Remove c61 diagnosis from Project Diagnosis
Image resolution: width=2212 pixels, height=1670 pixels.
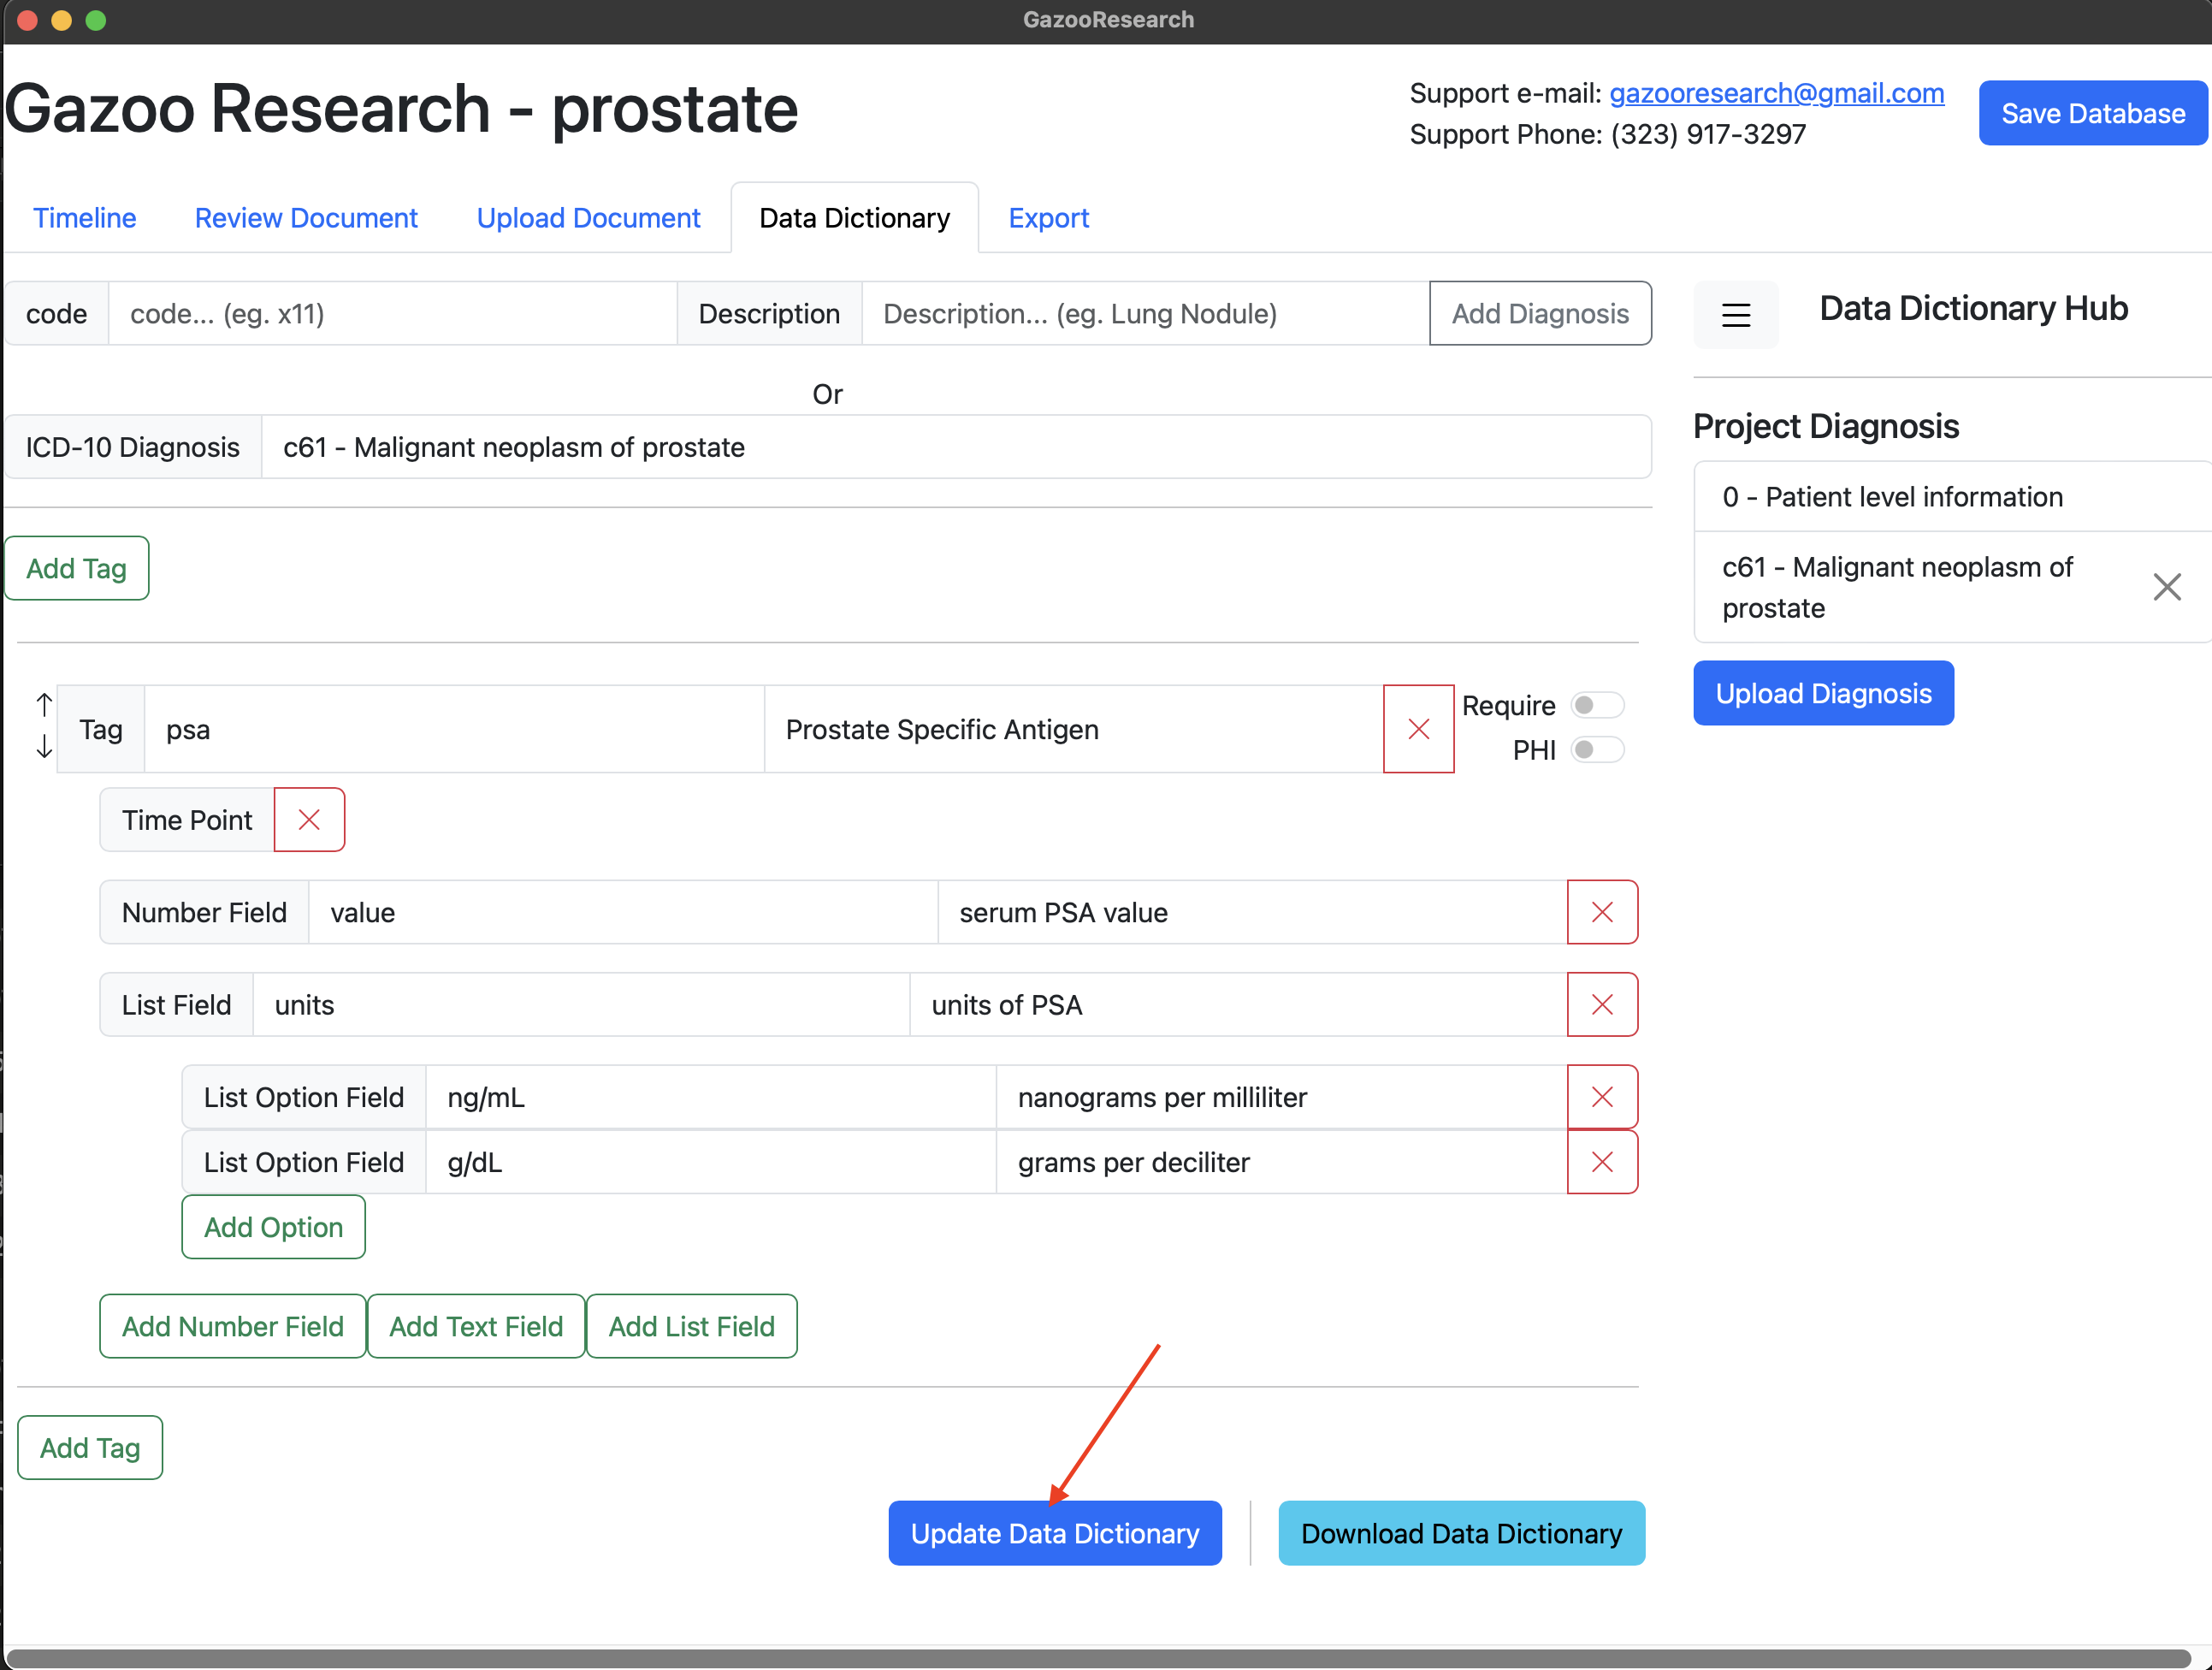(x=2166, y=587)
